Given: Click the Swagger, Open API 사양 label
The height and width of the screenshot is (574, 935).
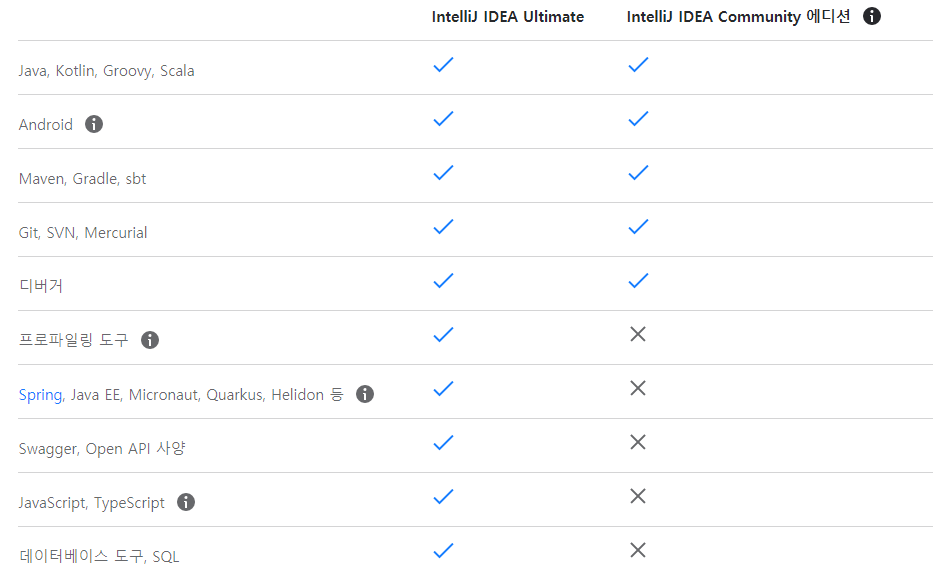Looking at the screenshot, I should (102, 448).
